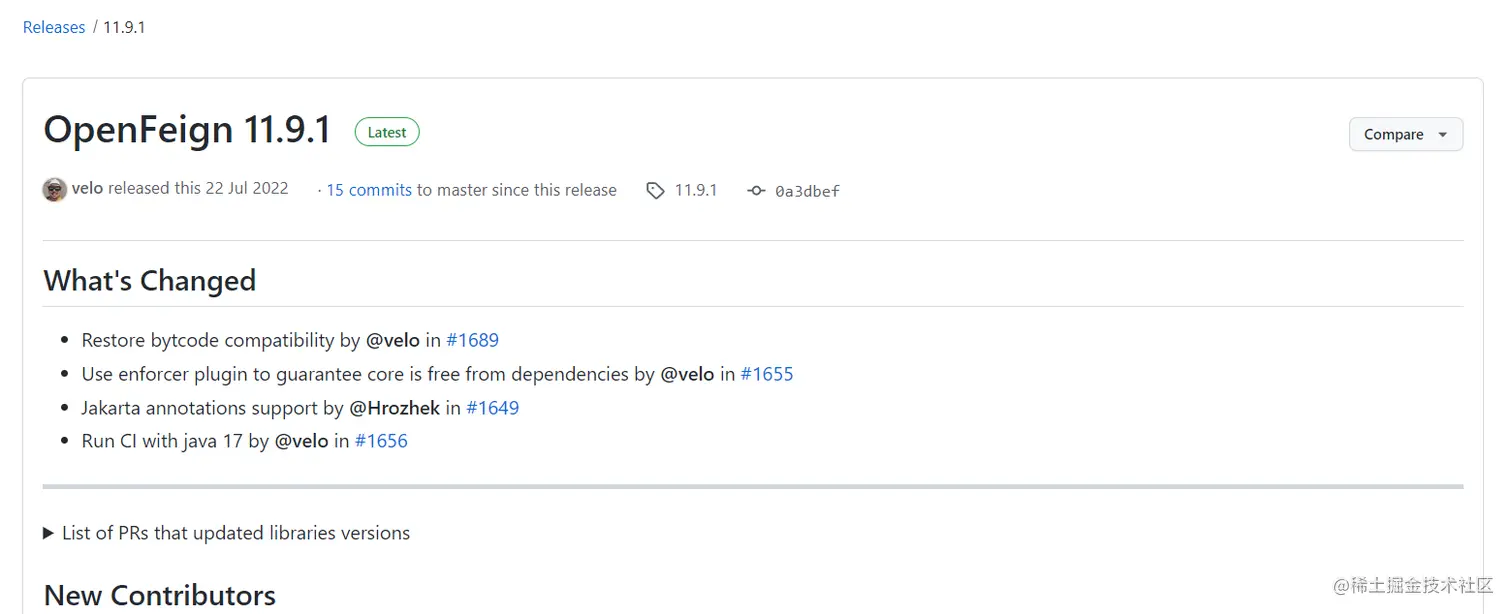The image size is (1512, 614).
Task: Open the Compare dropdown
Action: [x=1405, y=134]
